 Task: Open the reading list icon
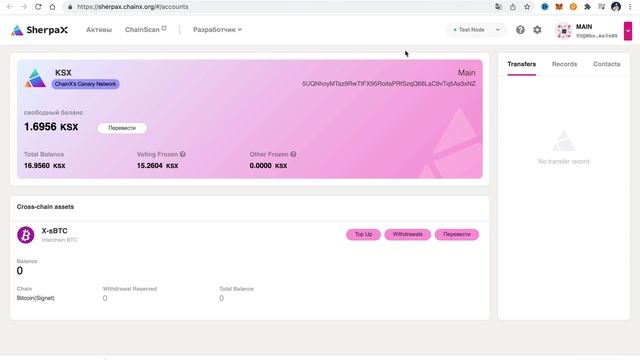[x=602, y=7]
